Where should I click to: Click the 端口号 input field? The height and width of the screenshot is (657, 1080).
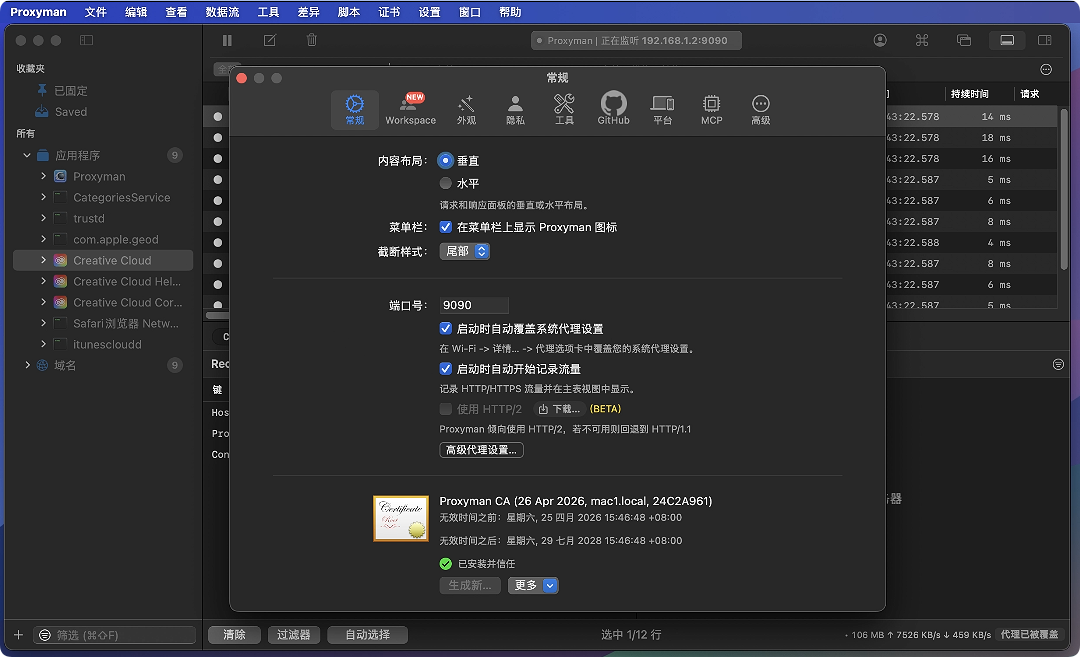pos(474,305)
